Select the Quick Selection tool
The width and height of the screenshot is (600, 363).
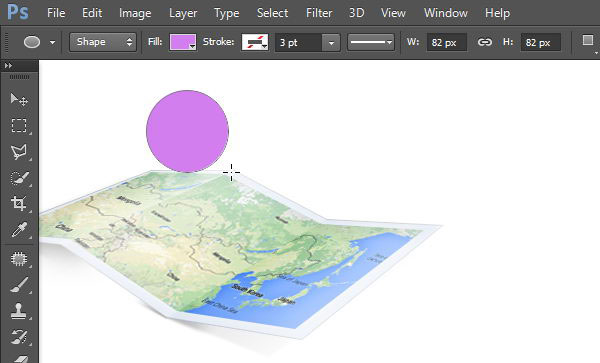point(19,178)
